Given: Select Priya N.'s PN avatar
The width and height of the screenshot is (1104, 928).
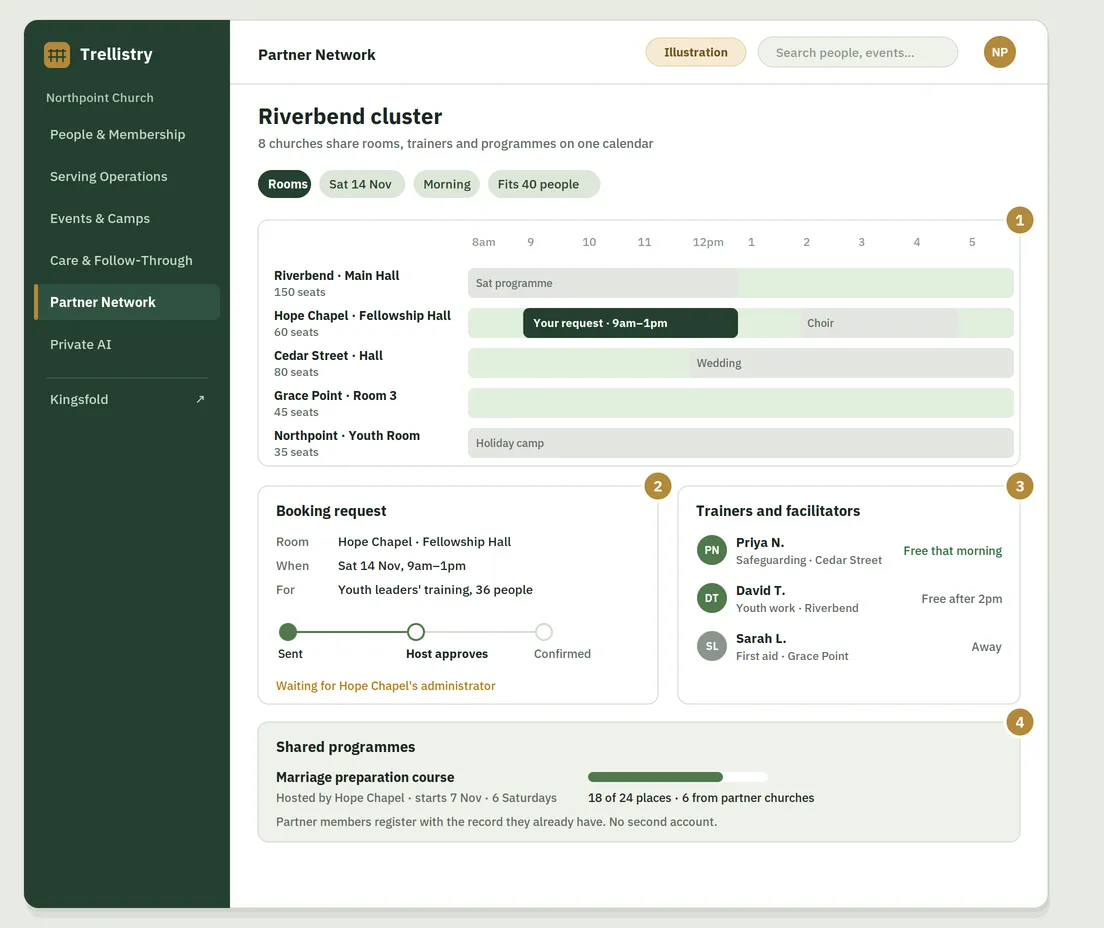Looking at the screenshot, I should click(712, 550).
